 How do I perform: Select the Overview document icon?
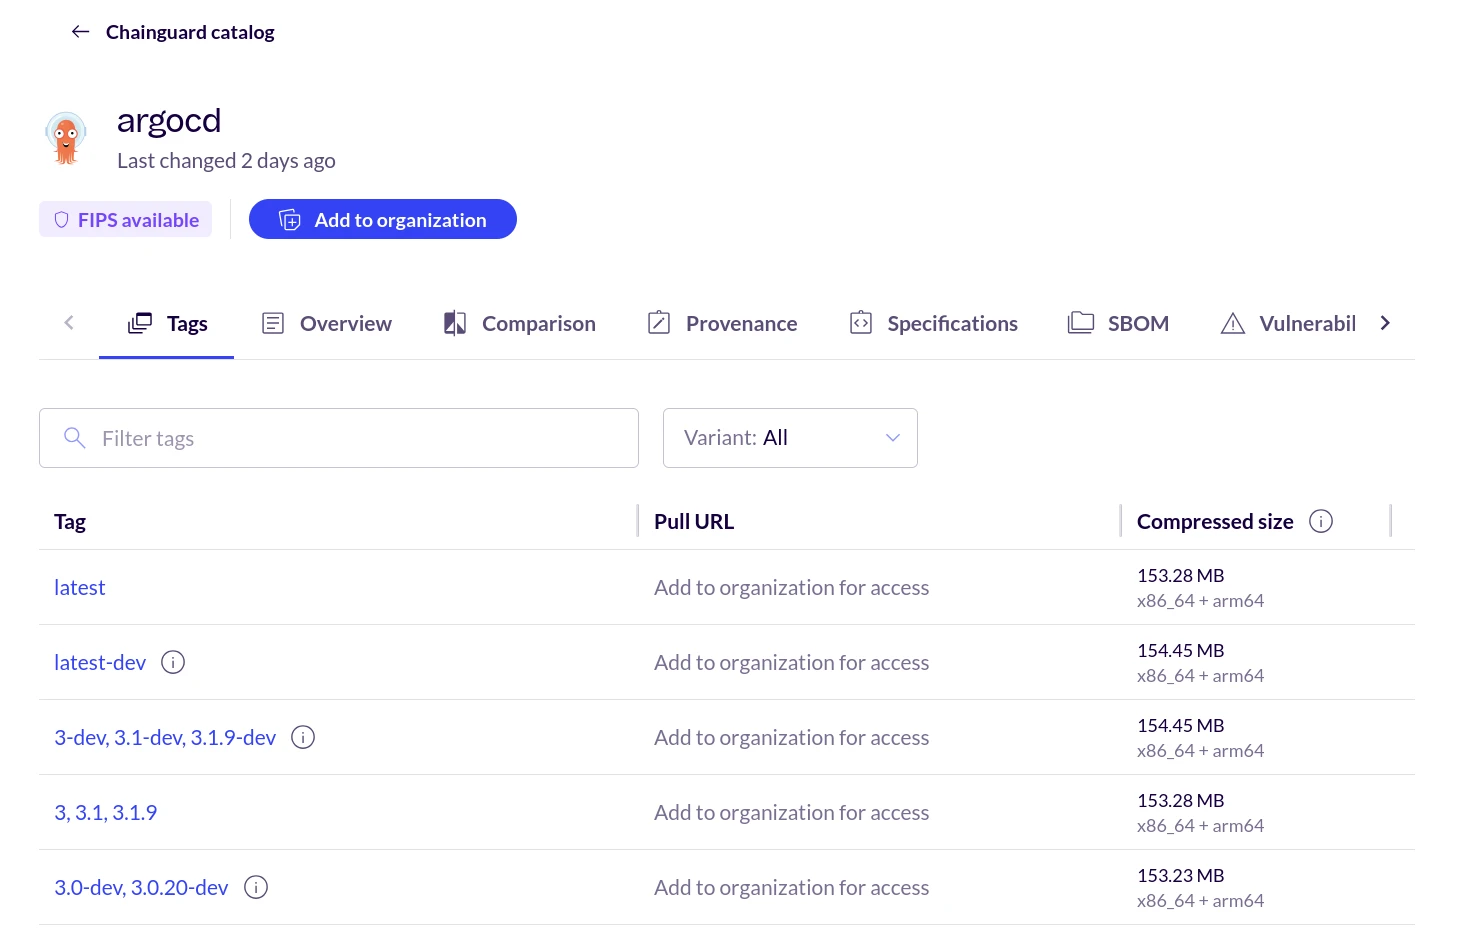pos(273,322)
